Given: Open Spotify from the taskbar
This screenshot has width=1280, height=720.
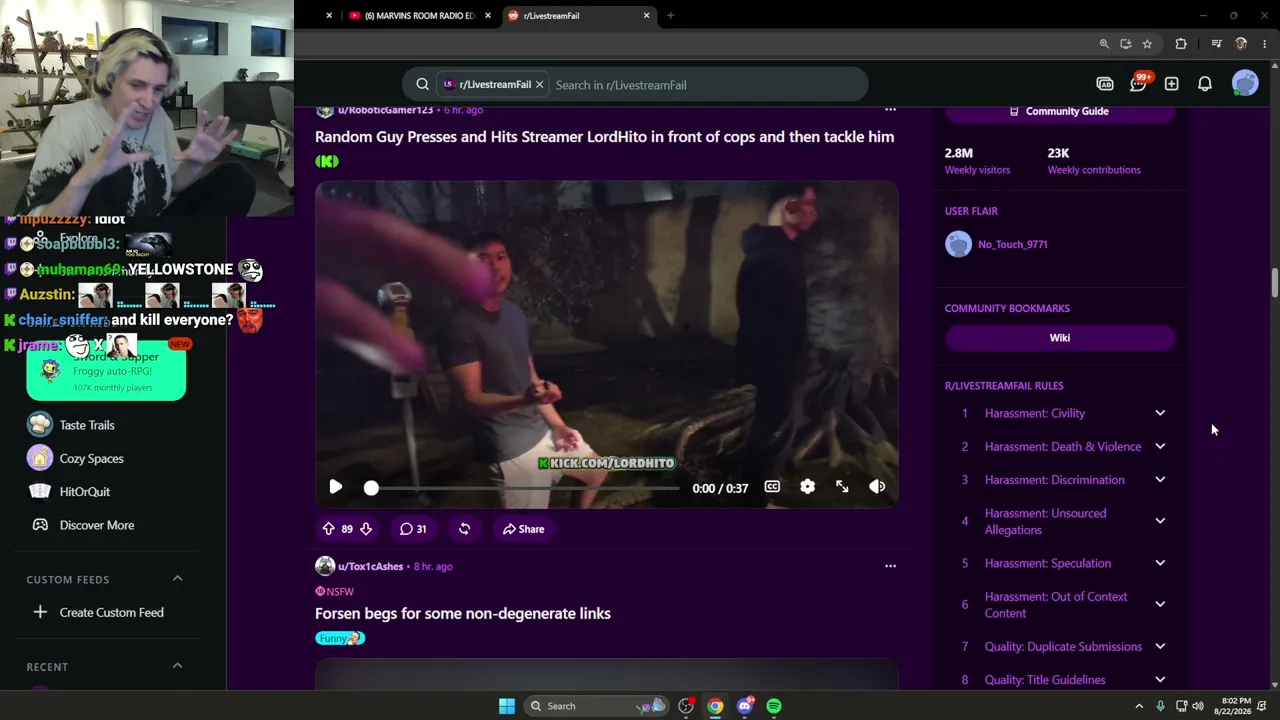Looking at the screenshot, I should (774, 706).
